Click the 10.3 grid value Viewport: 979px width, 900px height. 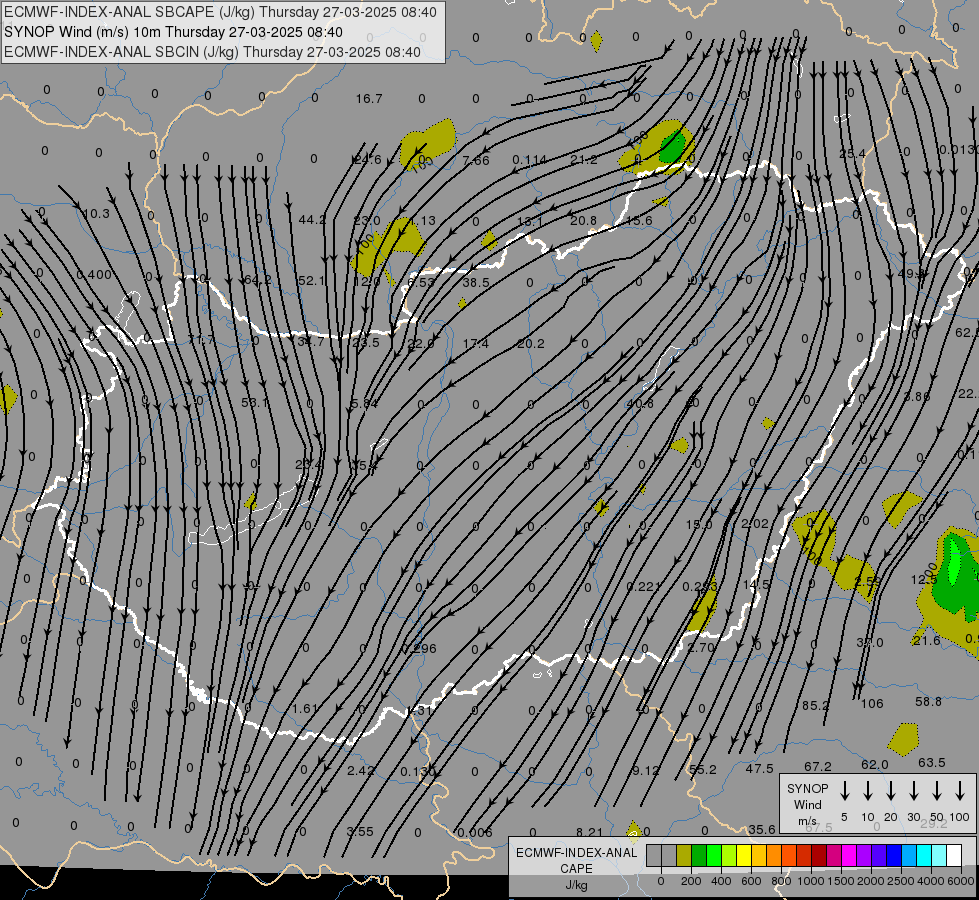click(x=96, y=214)
